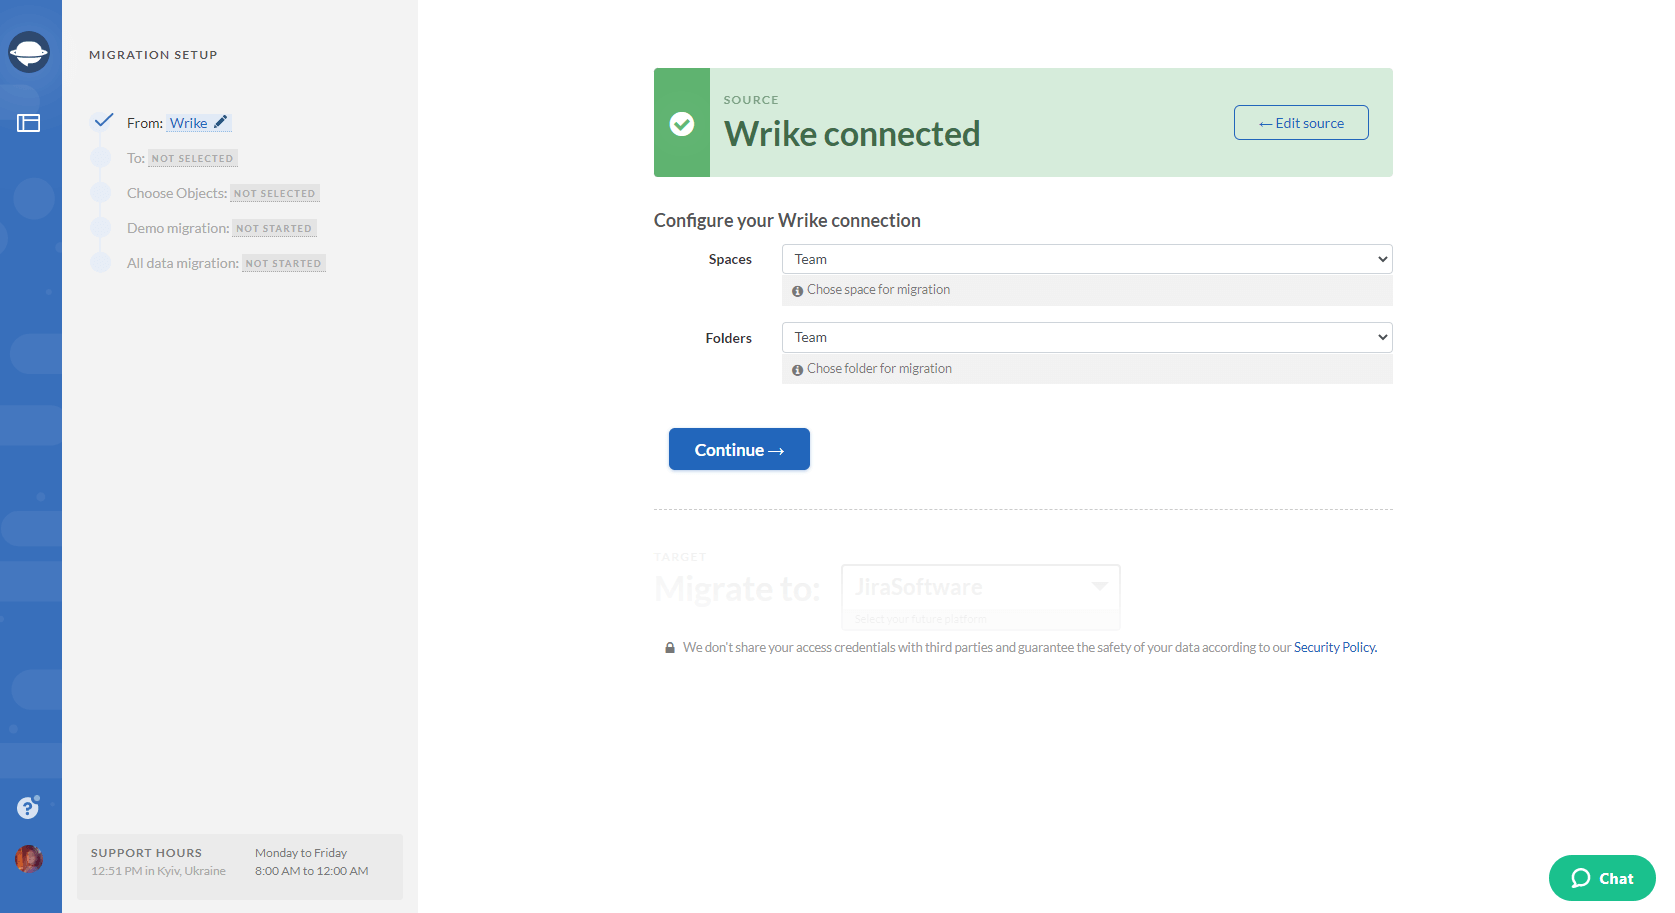Image resolution: width=1675 pixels, height=913 pixels.
Task: Click the lock security icon
Action: coord(670,648)
